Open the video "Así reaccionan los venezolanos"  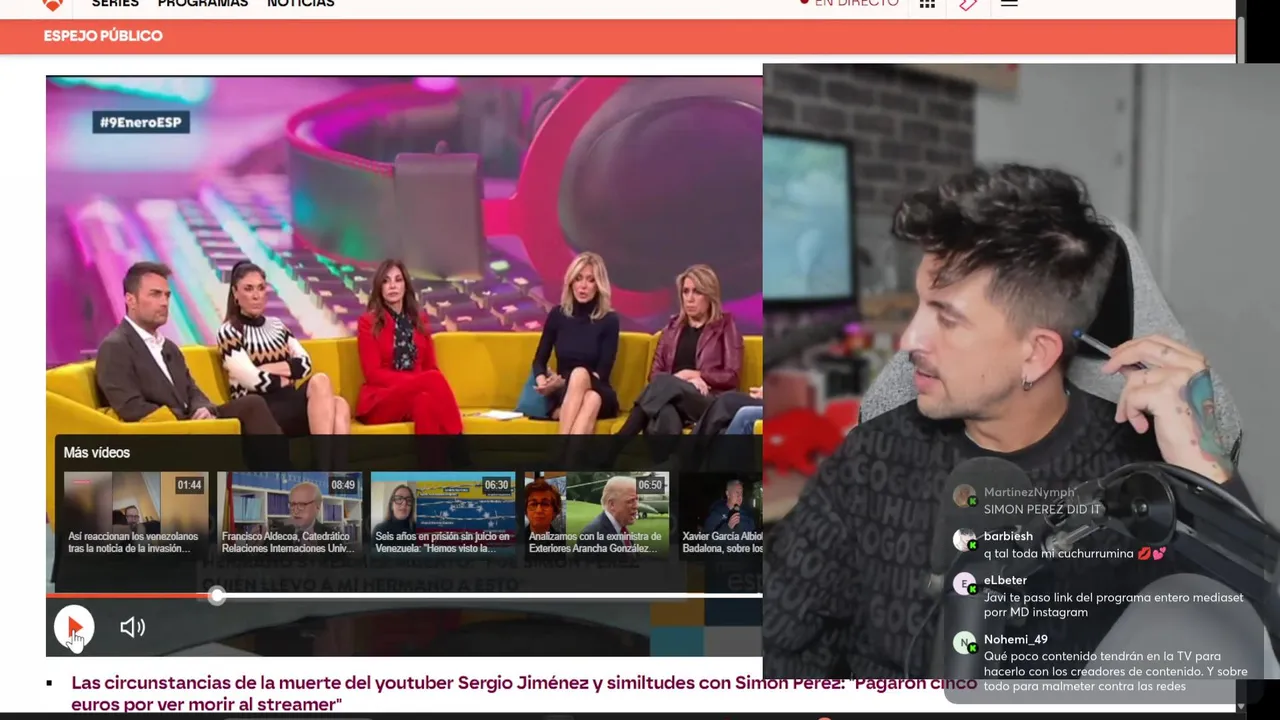click(136, 514)
